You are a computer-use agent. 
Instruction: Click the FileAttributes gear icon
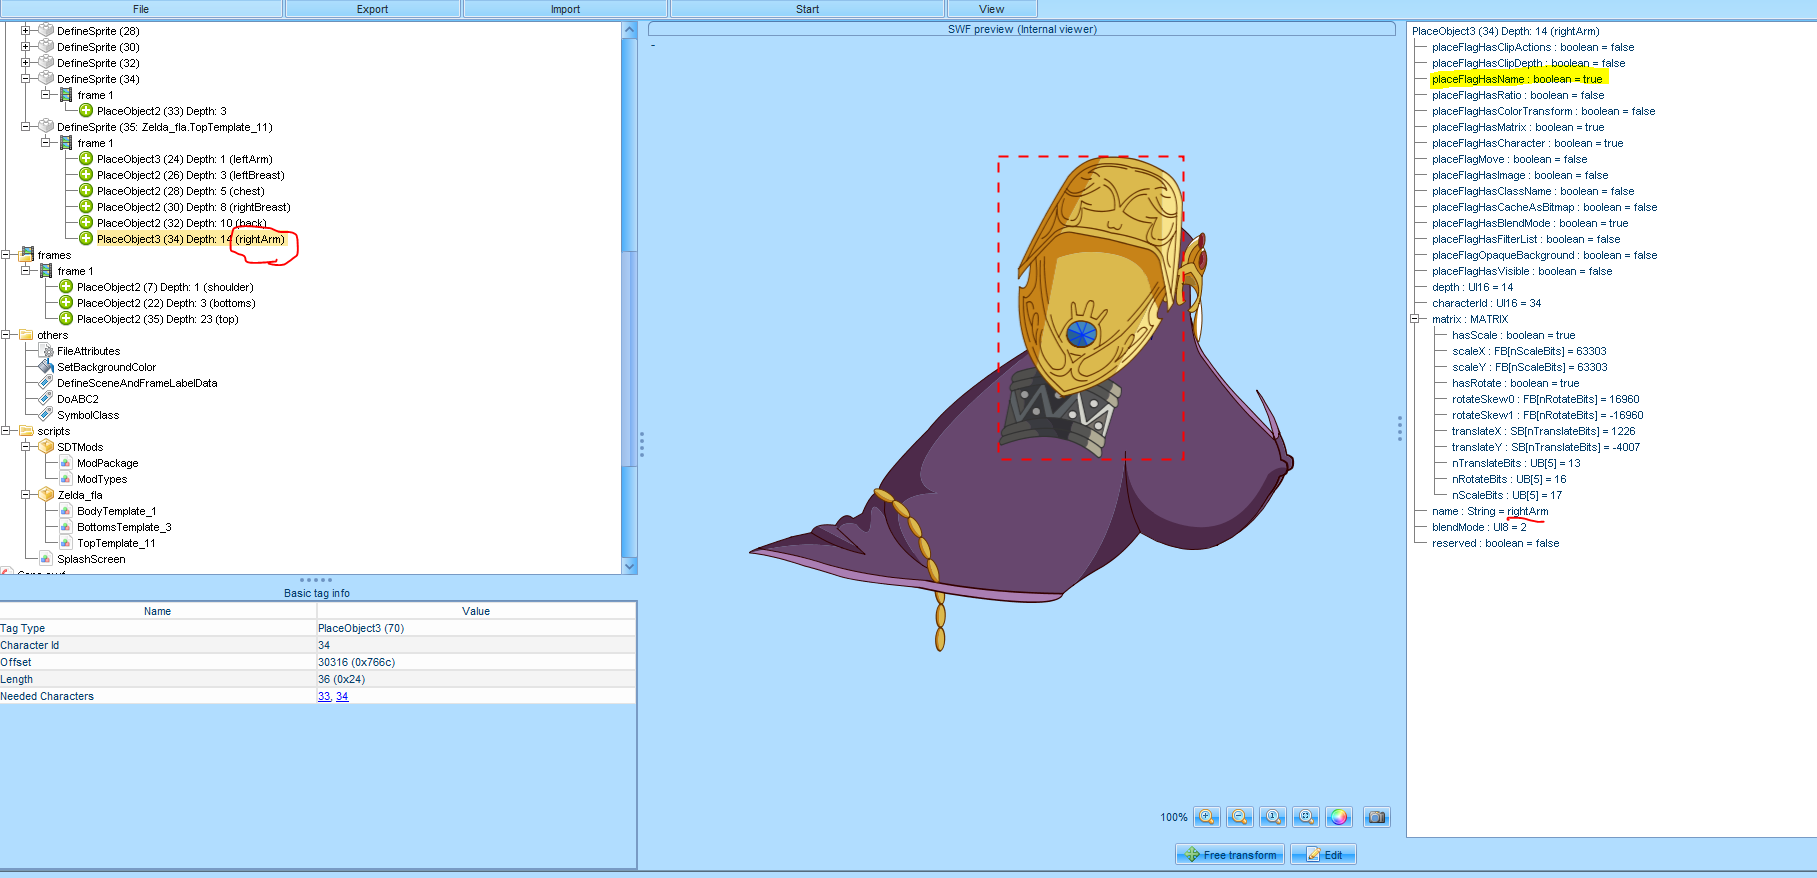pyautogui.click(x=46, y=351)
